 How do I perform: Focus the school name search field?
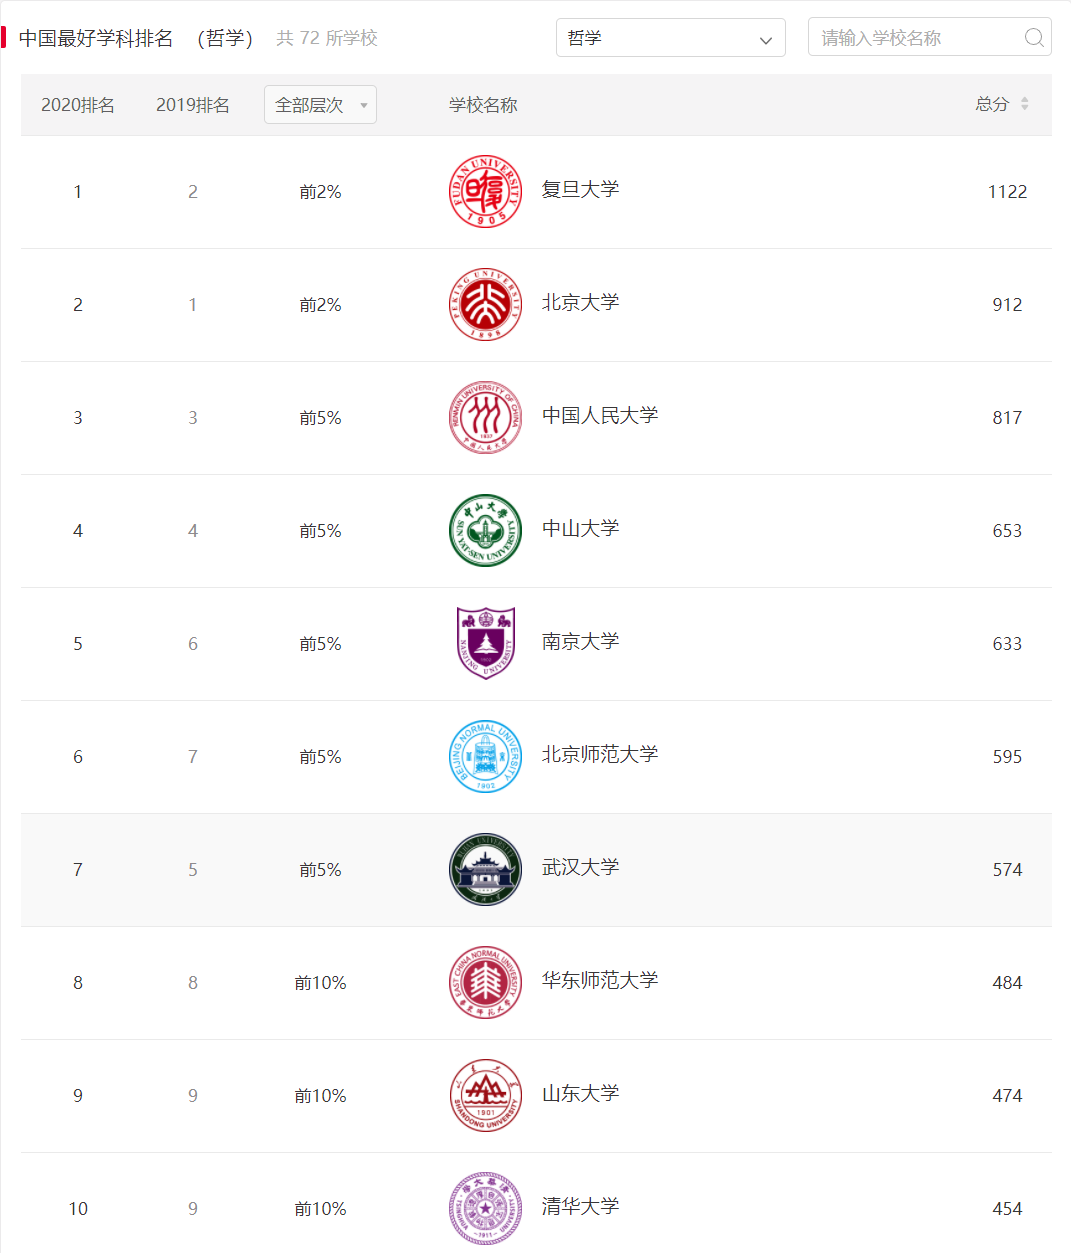coord(915,38)
